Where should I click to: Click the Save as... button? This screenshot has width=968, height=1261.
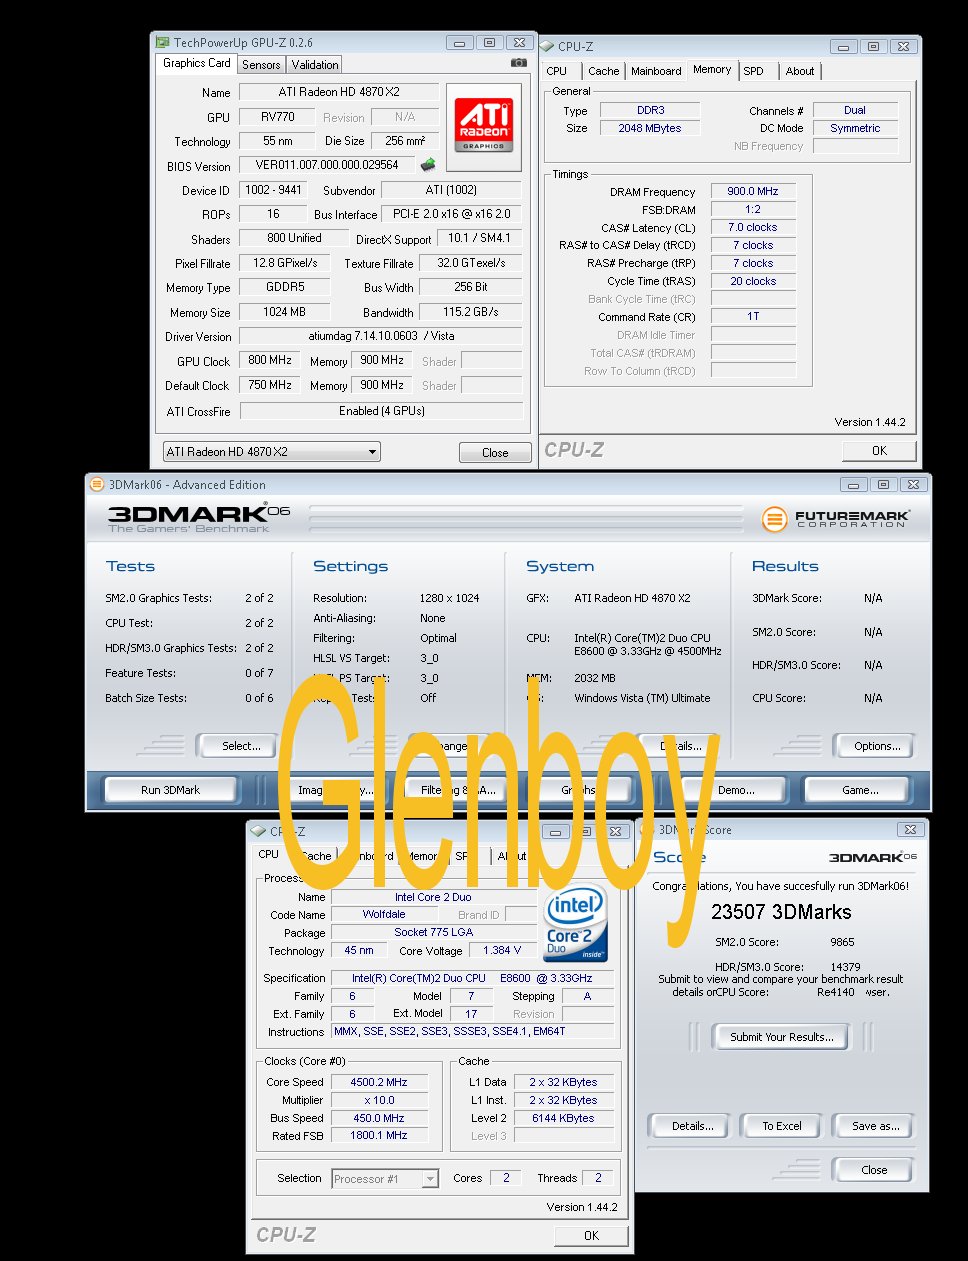click(875, 1126)
